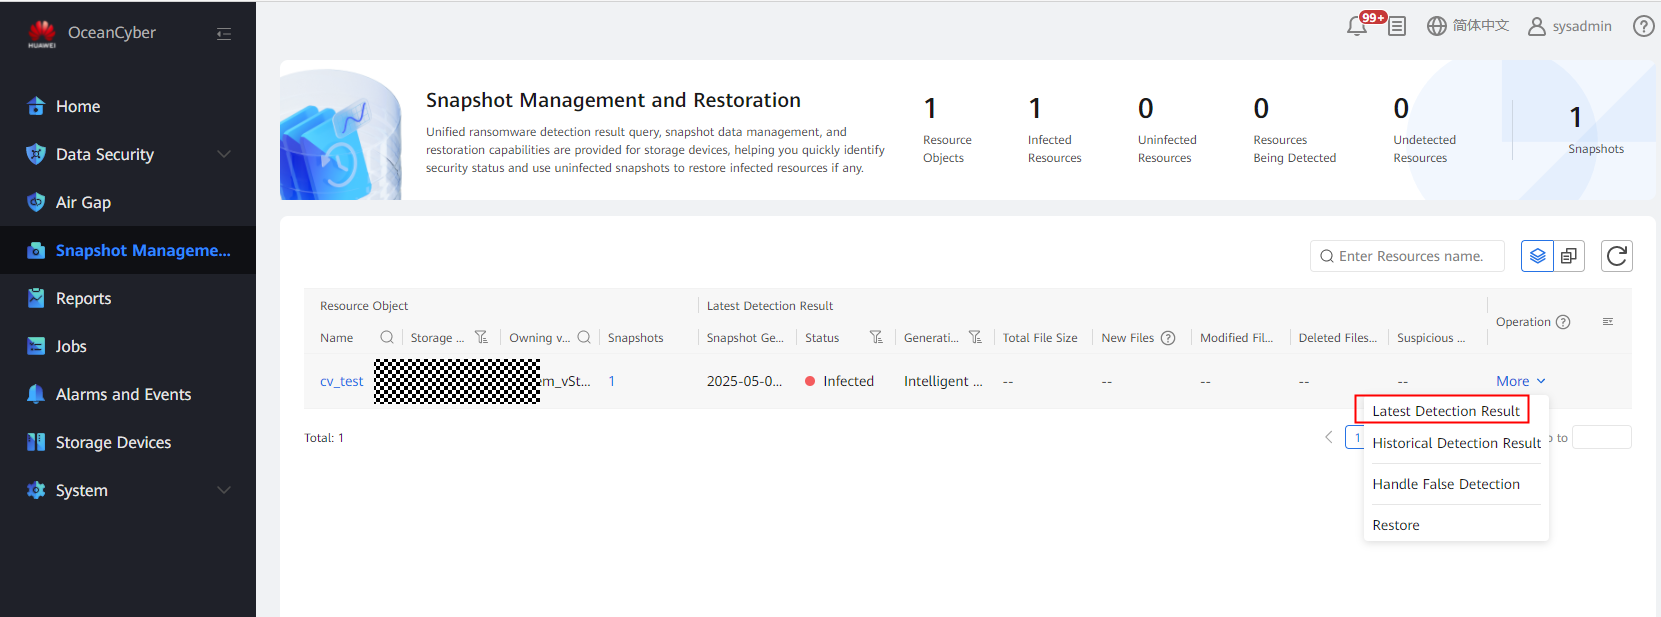Viewport: 1661px width, 617px height.
Task: Open Storage Devices in sidebar
Action: 113,442
